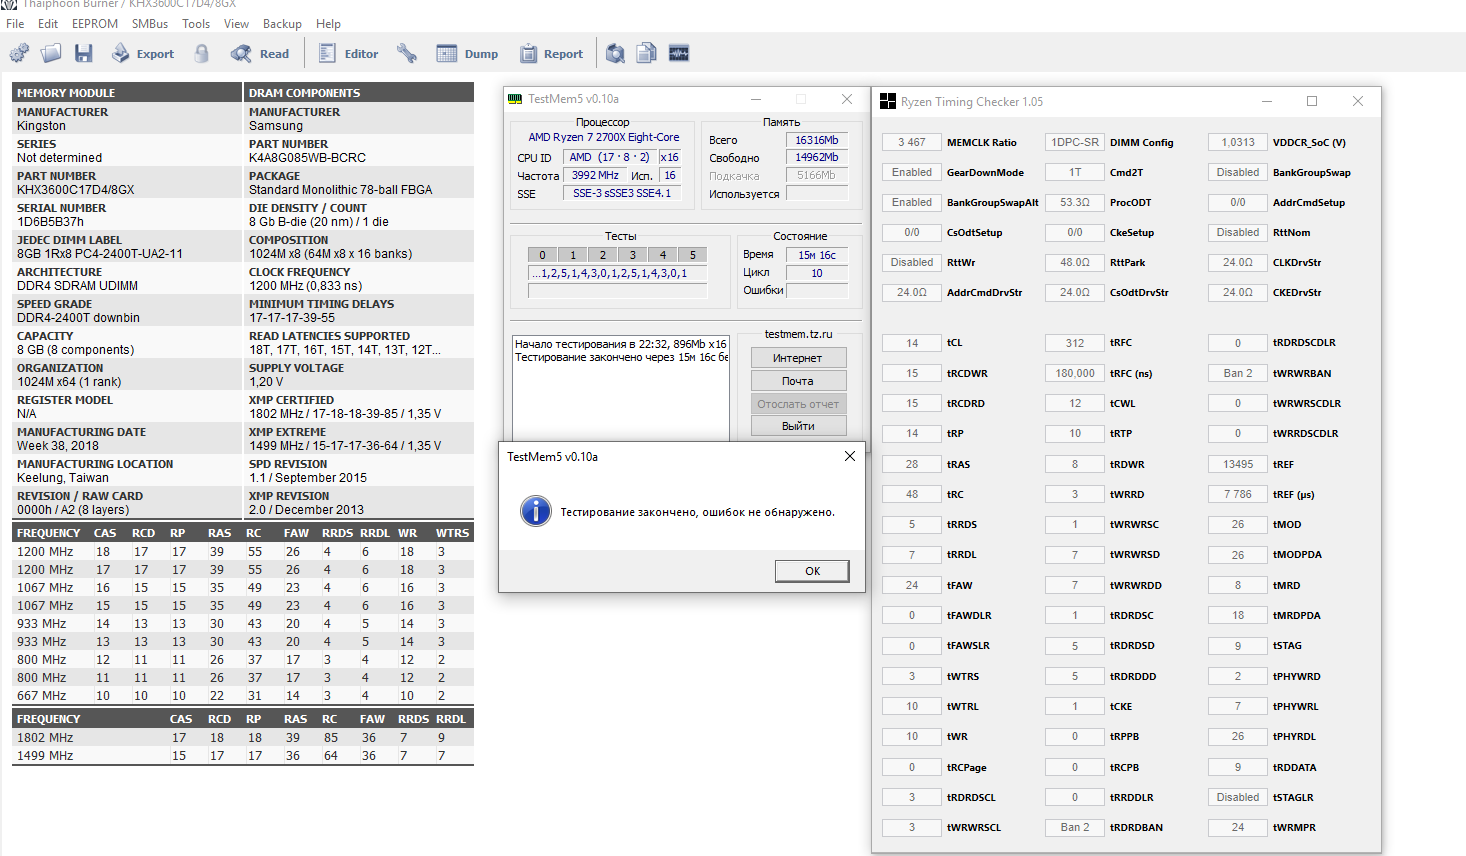Click the Ryzen Timing Checker title icon
Image resolution: width=1466 pixels, height=856 pixels.
[x=888, y=101]
